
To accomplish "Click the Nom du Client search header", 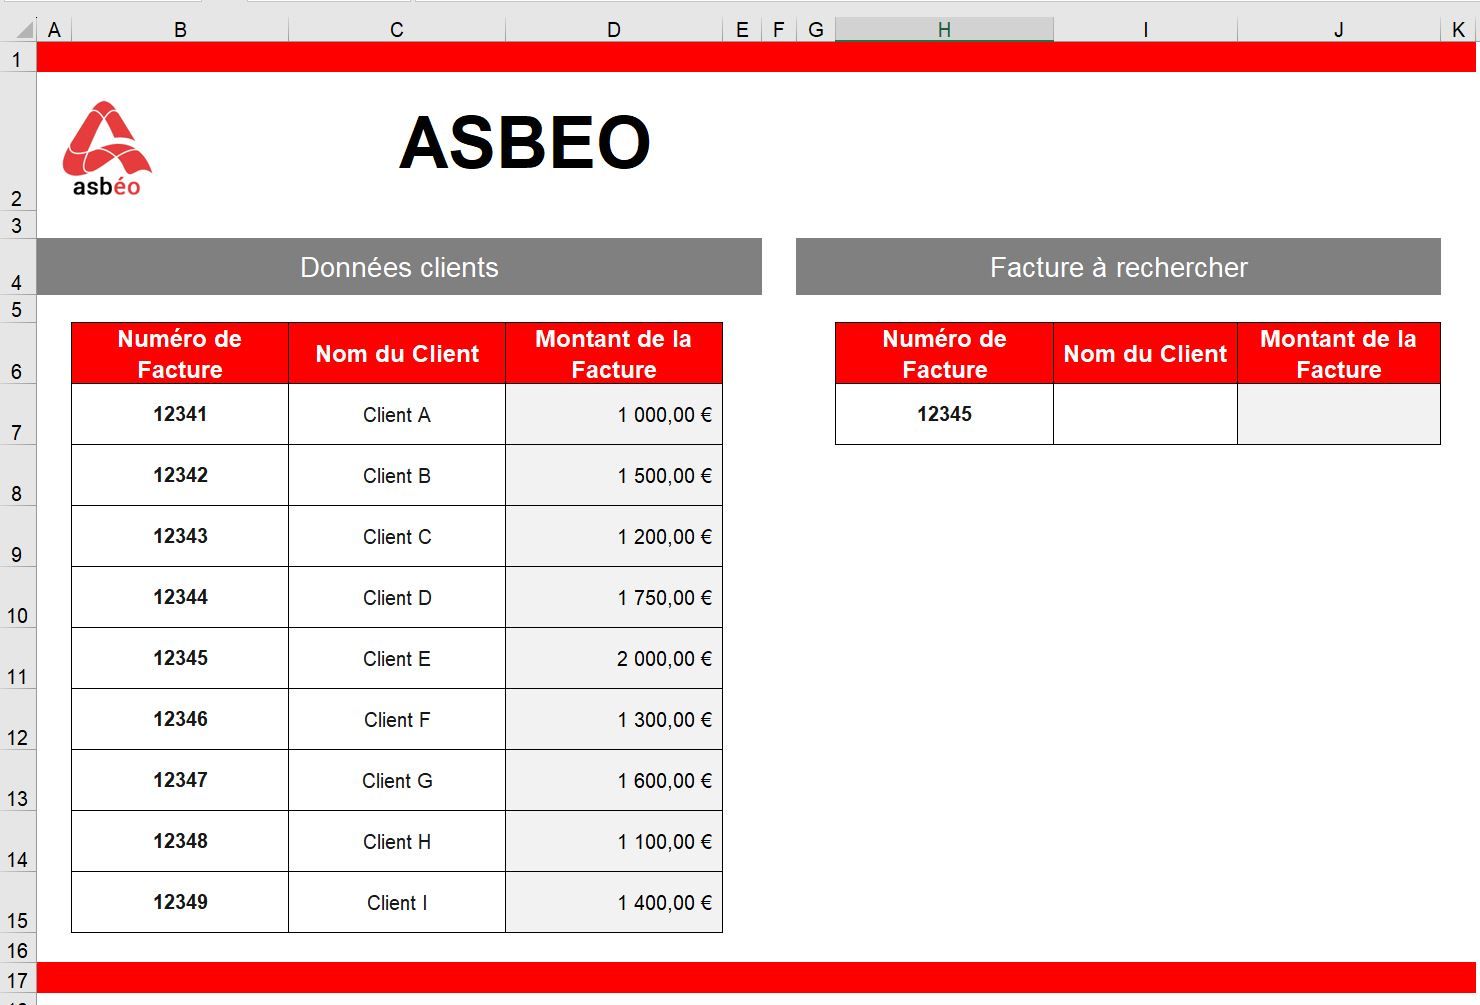I will (1144, 353).
